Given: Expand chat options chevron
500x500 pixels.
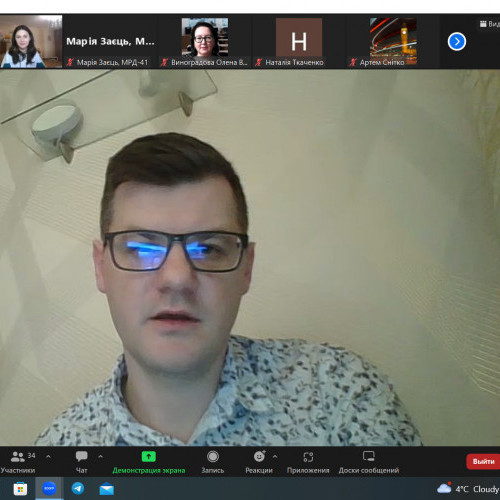Looking at the screenshot, I should pyautogui.click(x=101, y=456).
